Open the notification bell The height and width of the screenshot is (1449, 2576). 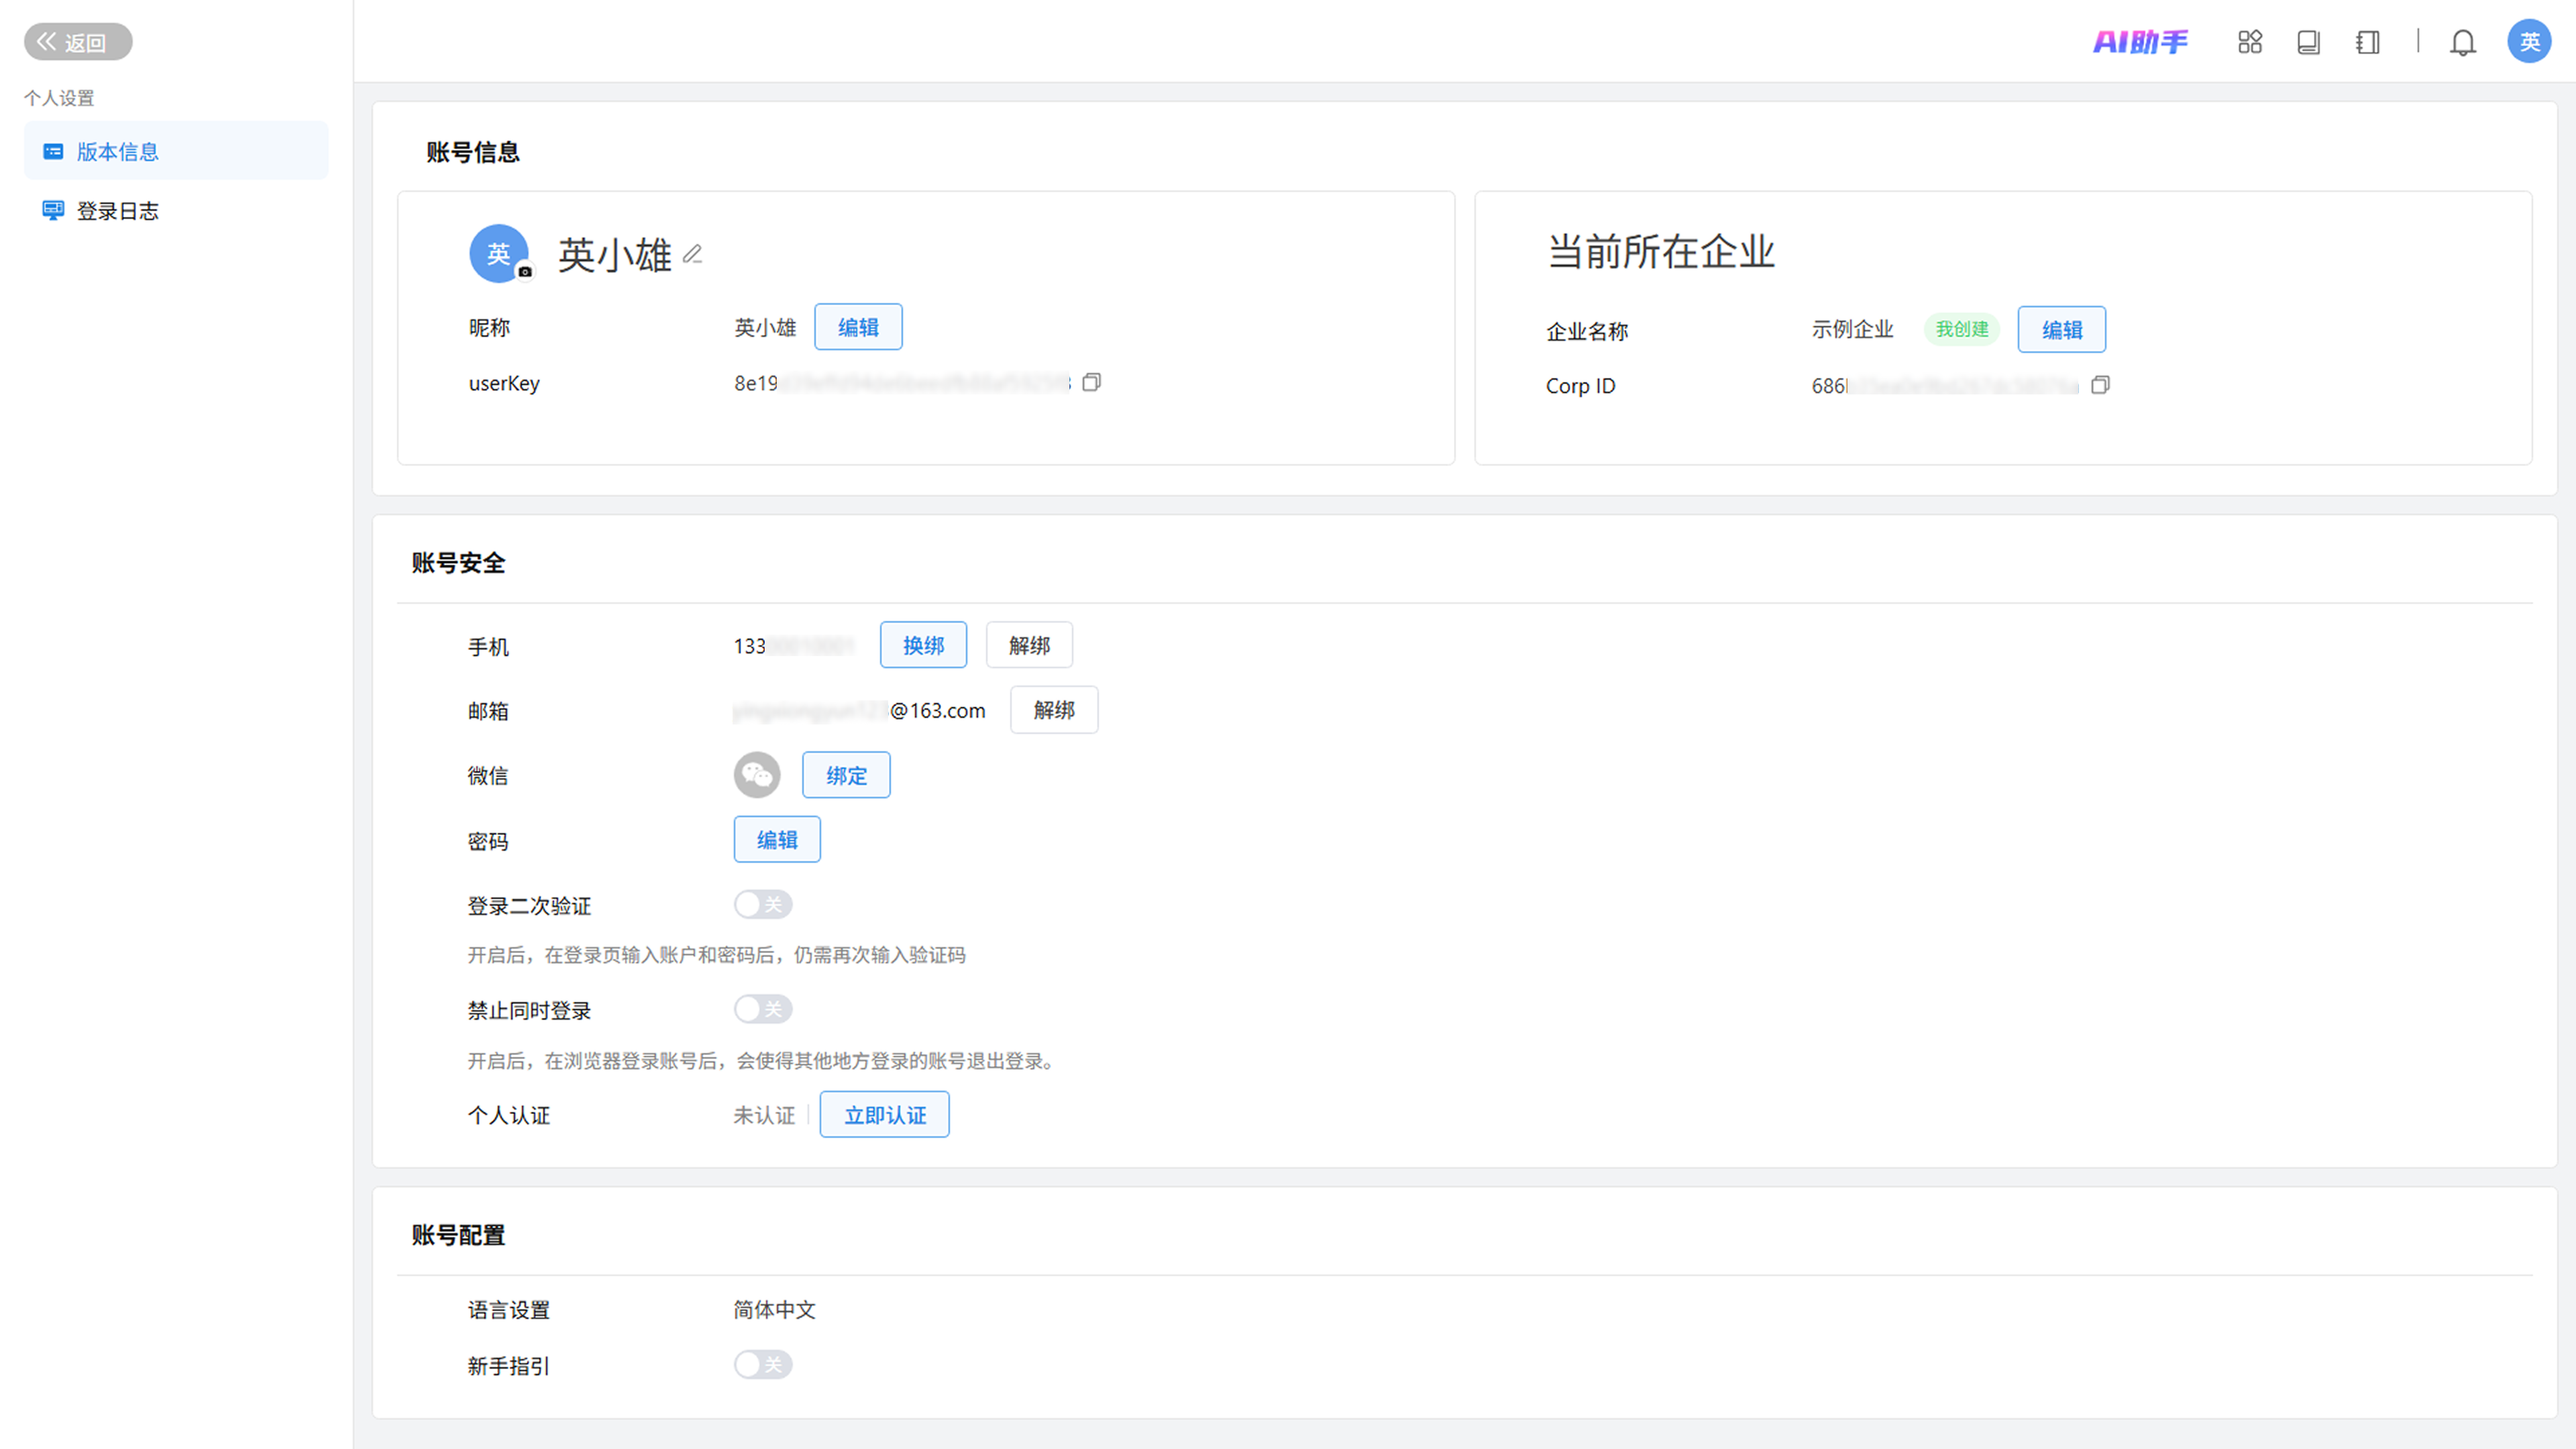(2462, 42)
